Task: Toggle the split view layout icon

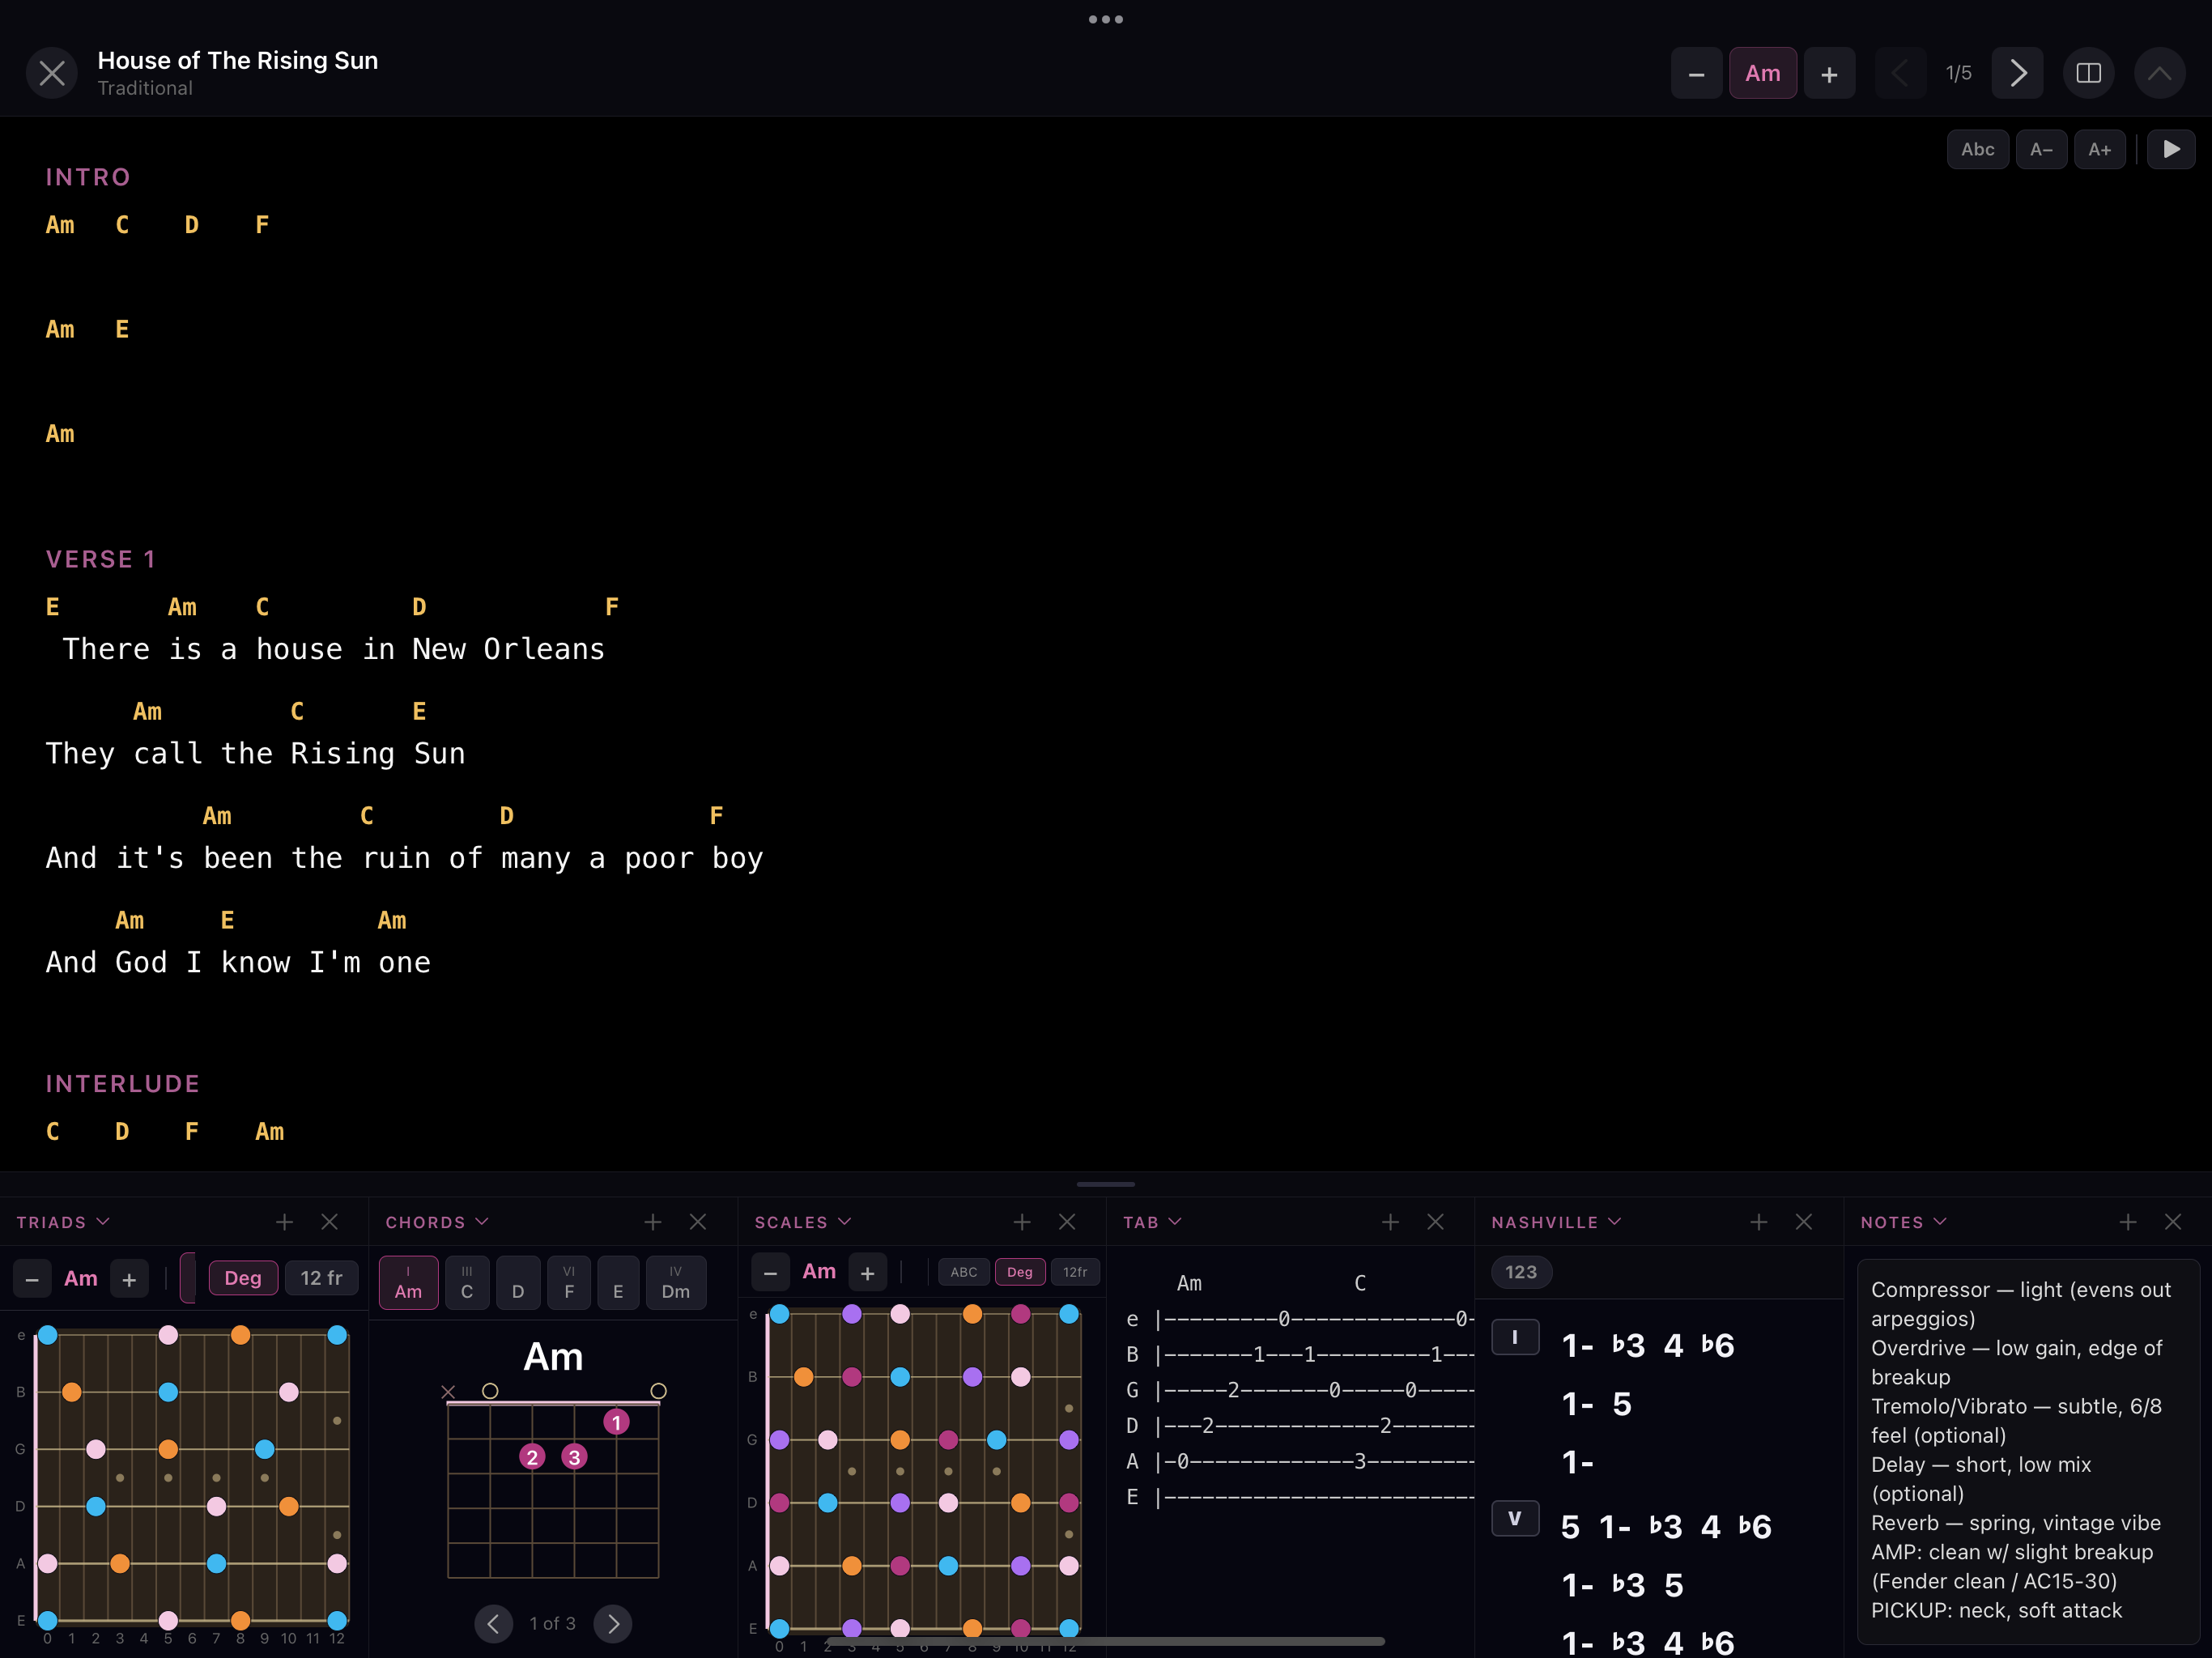Action: tap(2088, 73)
